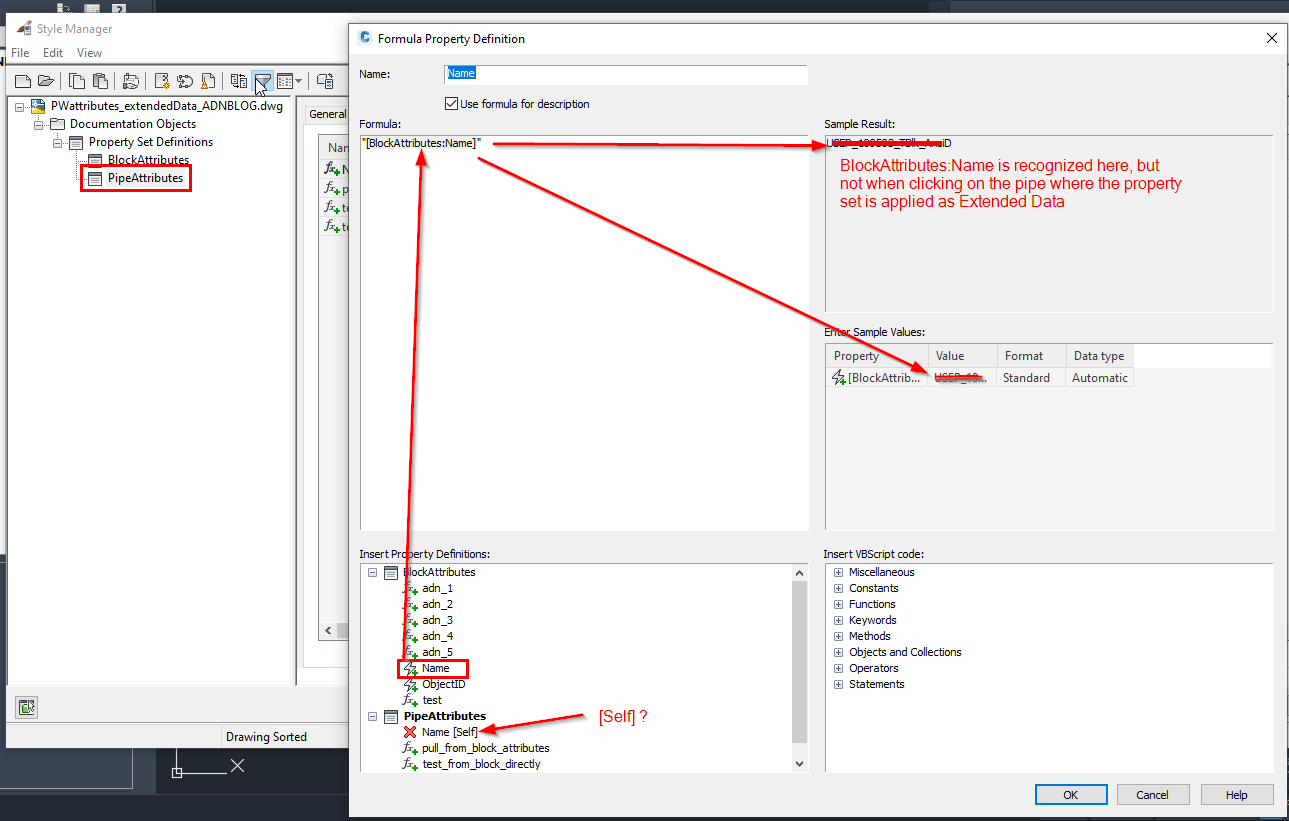Open Help from the dialog
The width and height of the screenshot is (1289, 821).
click(1236, 794)
